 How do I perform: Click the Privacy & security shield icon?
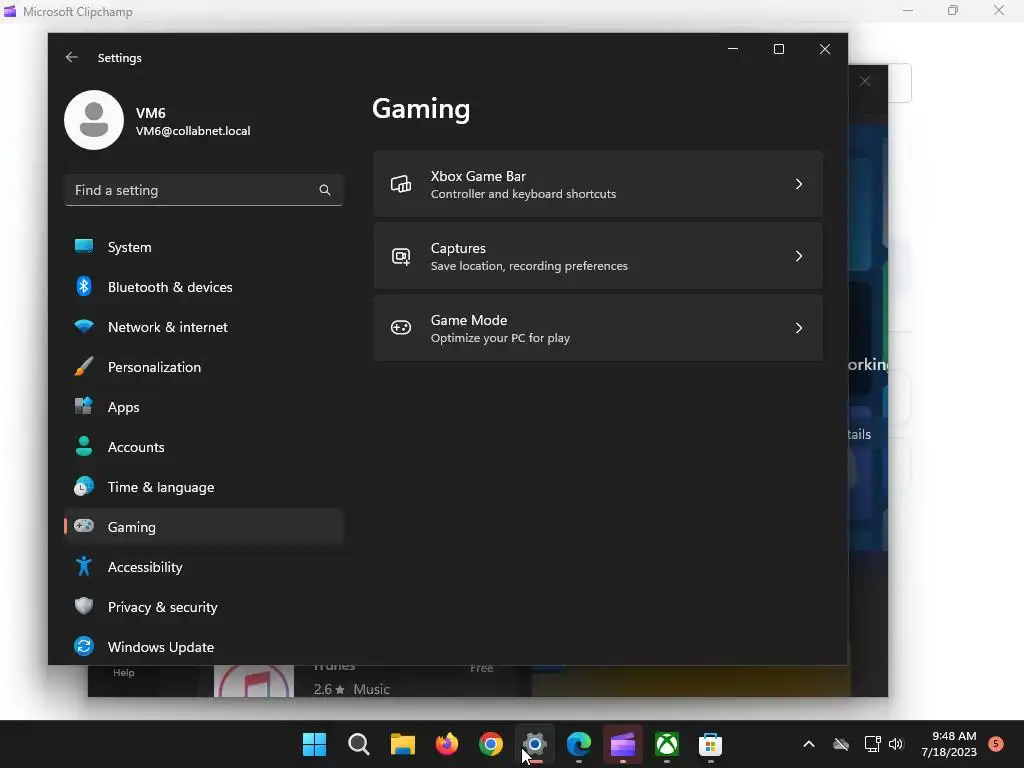click(x=84, y=606)
